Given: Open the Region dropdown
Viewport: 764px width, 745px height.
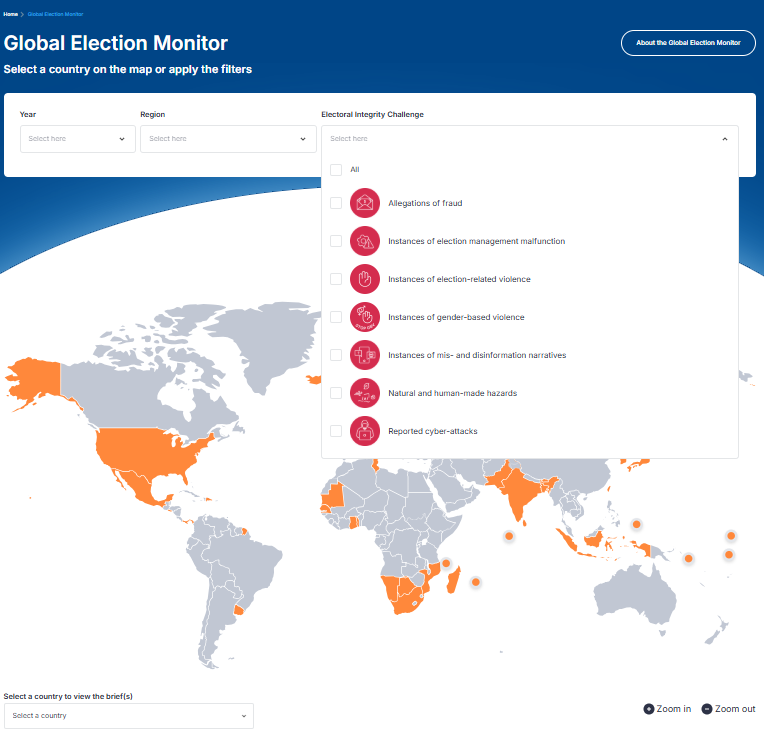Looking at the screenshot, I should coord(228,139).
